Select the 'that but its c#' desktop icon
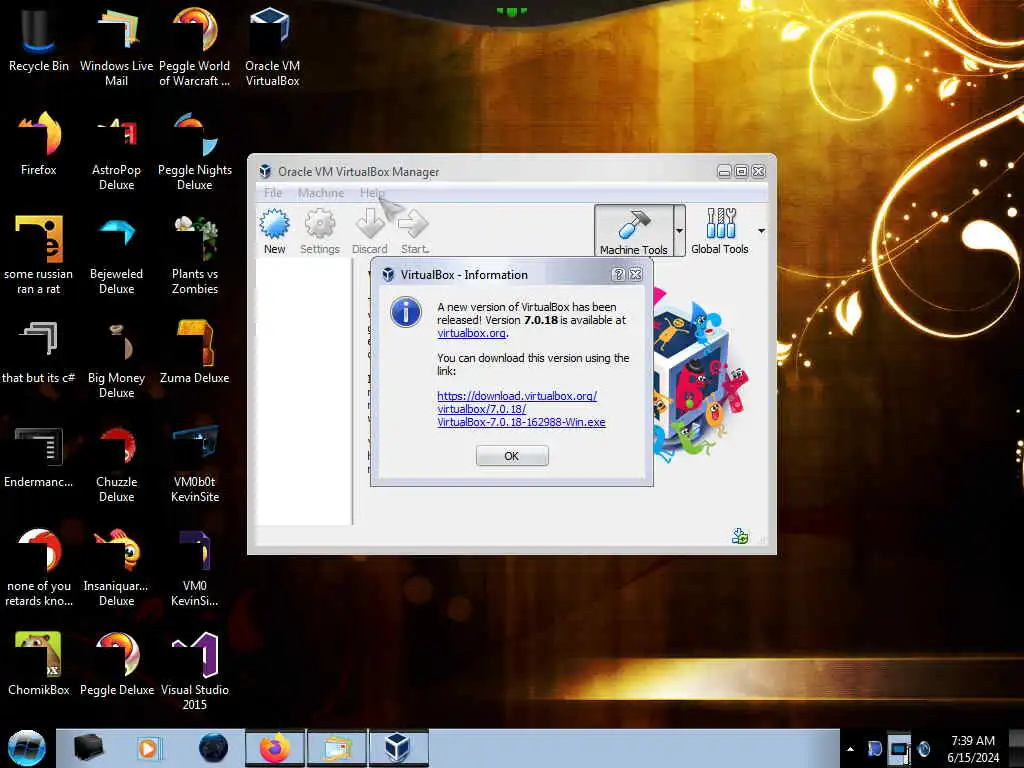This screenshot has height=768, width=1024. (x=39, y=351)
